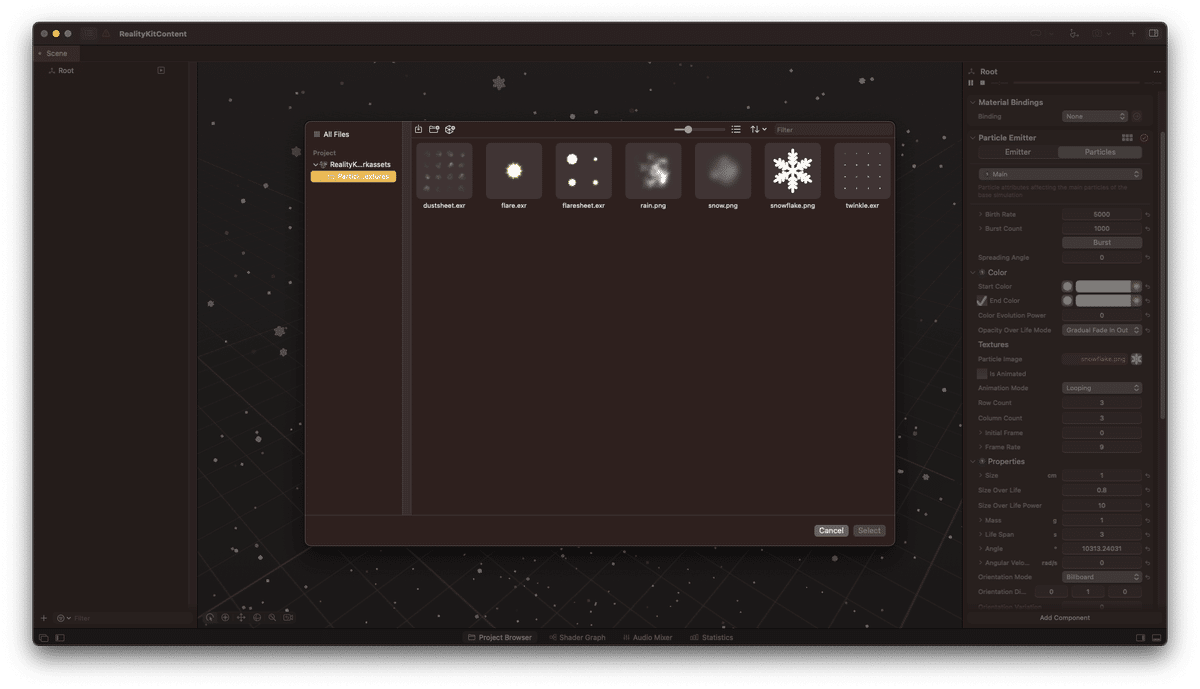
Task: Select flaresheet.exr texture
Action: 584,171
